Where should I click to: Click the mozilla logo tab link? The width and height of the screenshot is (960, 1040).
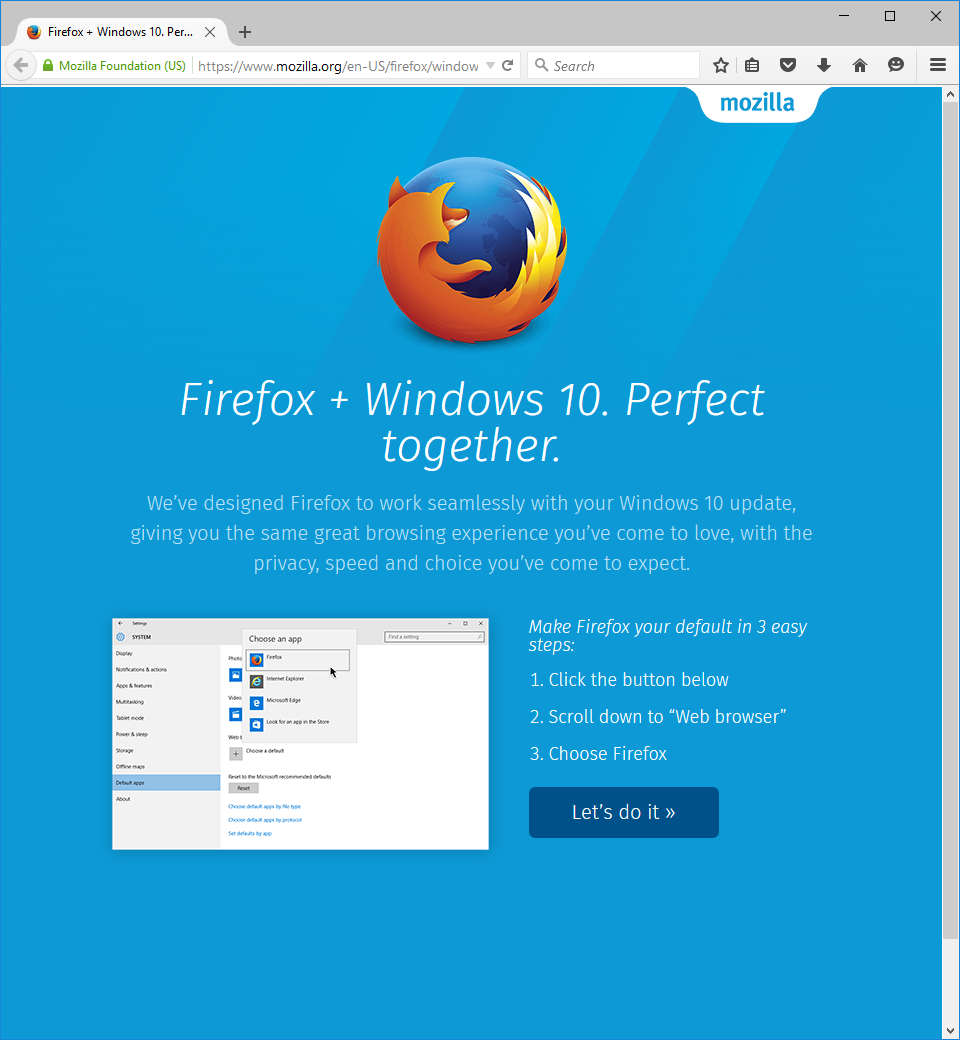pyautogui.click(x=757, y=103)
